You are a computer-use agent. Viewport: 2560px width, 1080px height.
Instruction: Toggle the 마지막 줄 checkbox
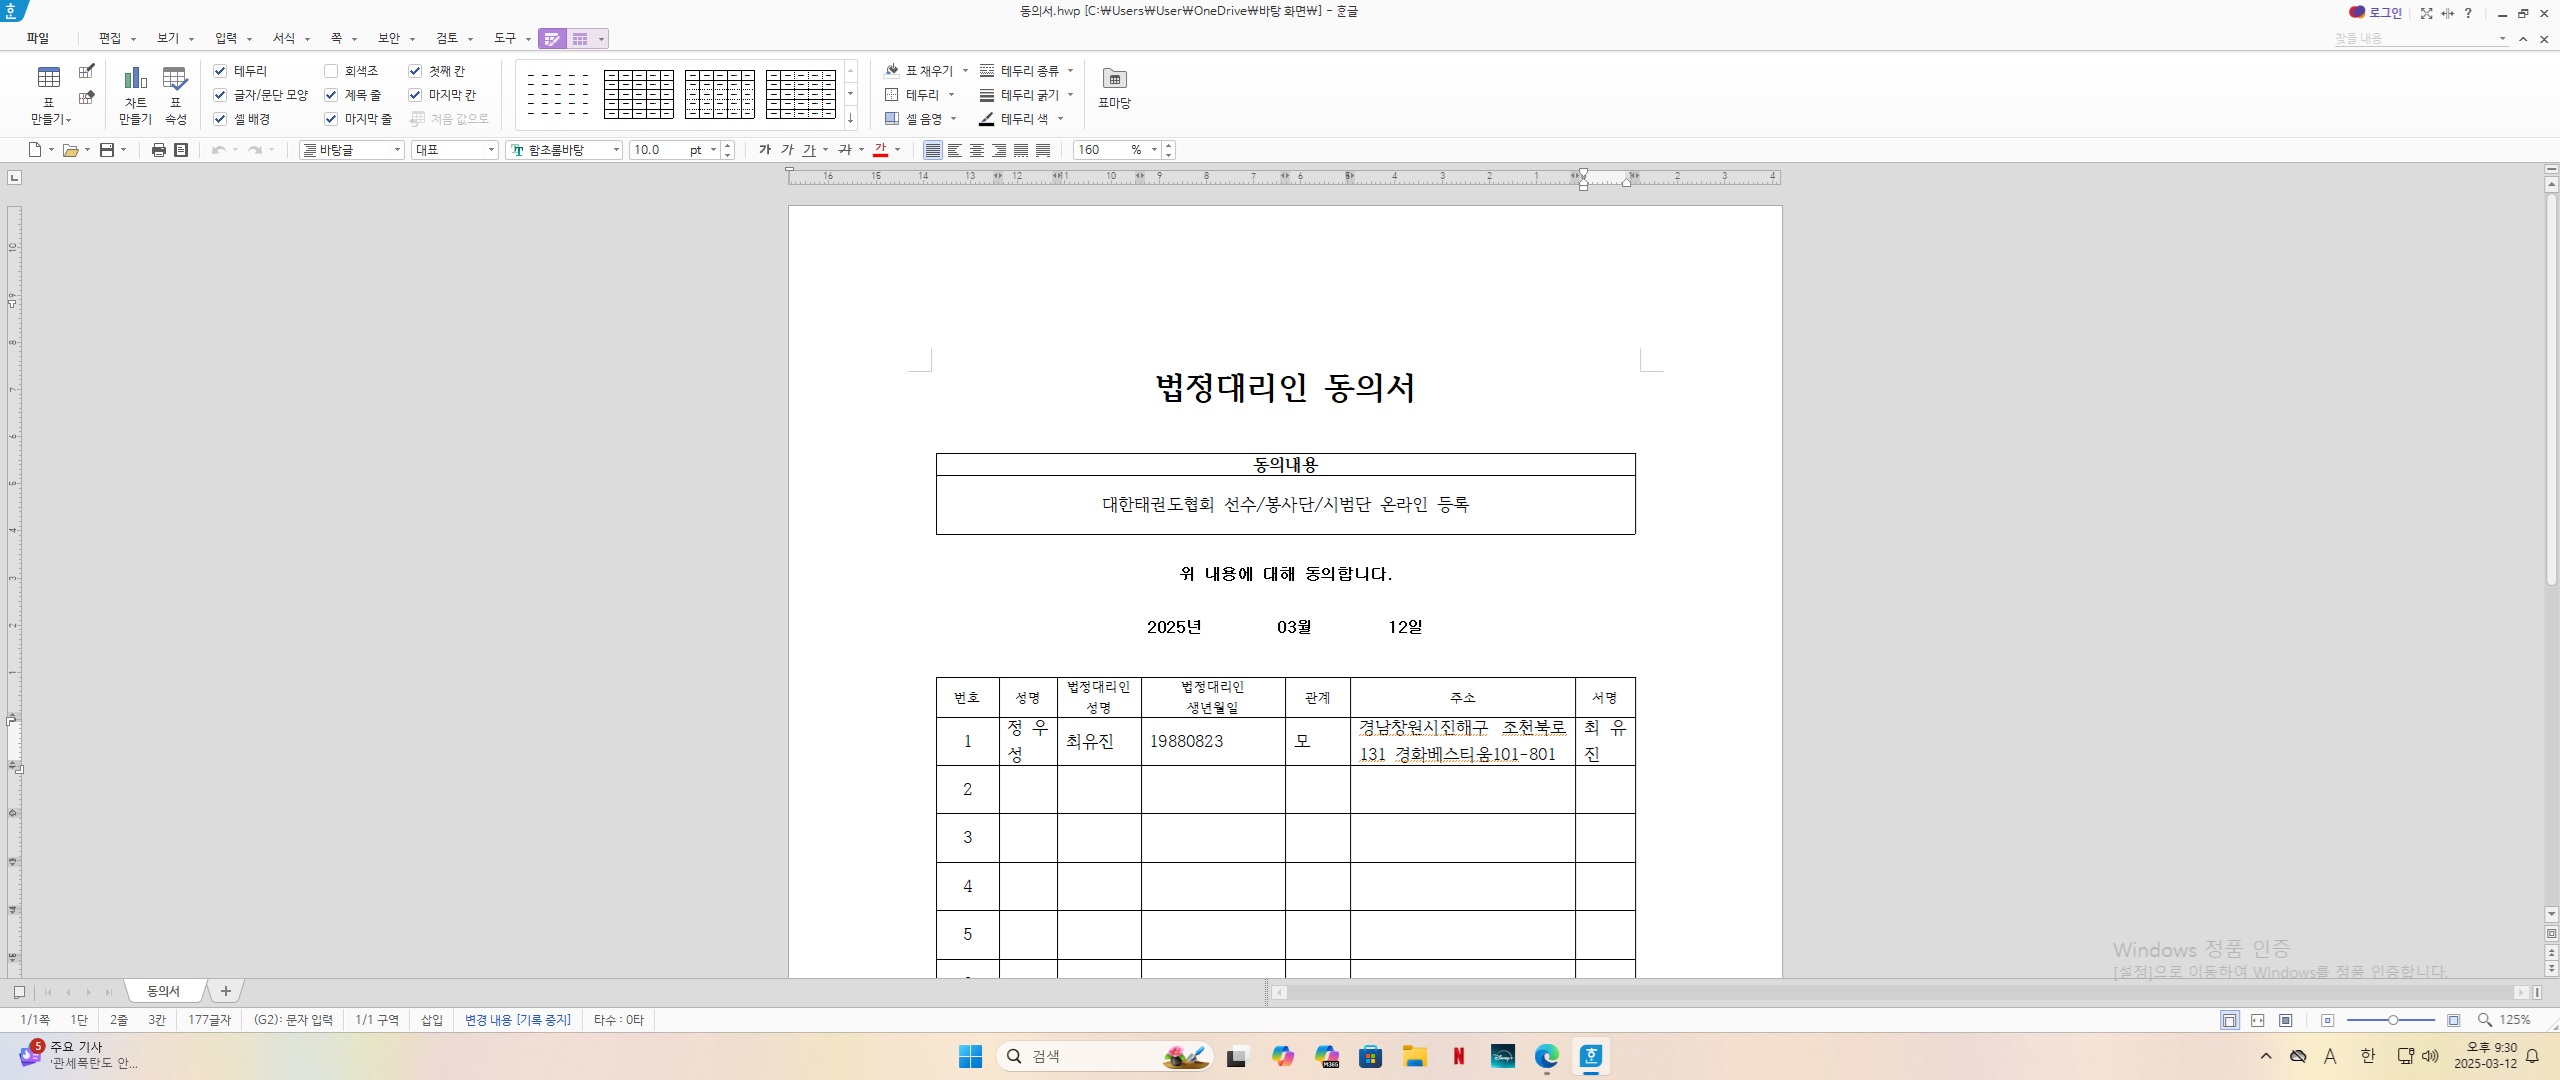331,119
